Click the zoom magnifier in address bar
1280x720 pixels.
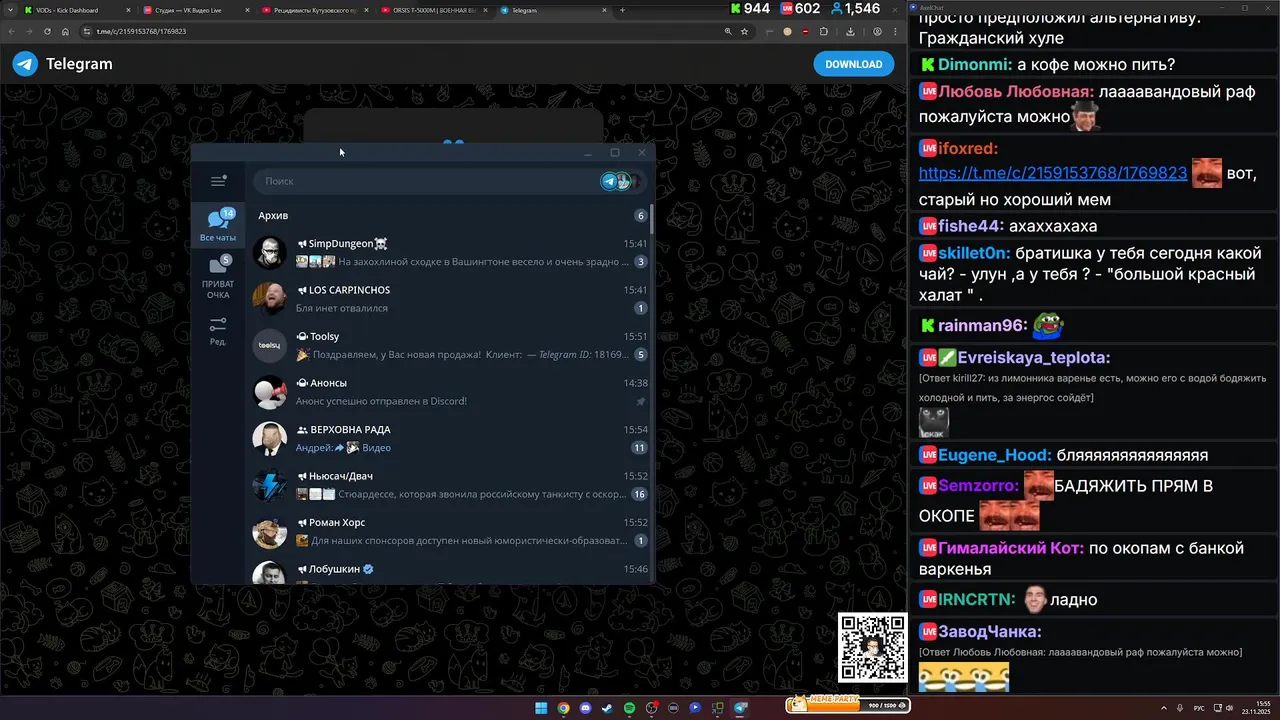[x=728, y=31]
